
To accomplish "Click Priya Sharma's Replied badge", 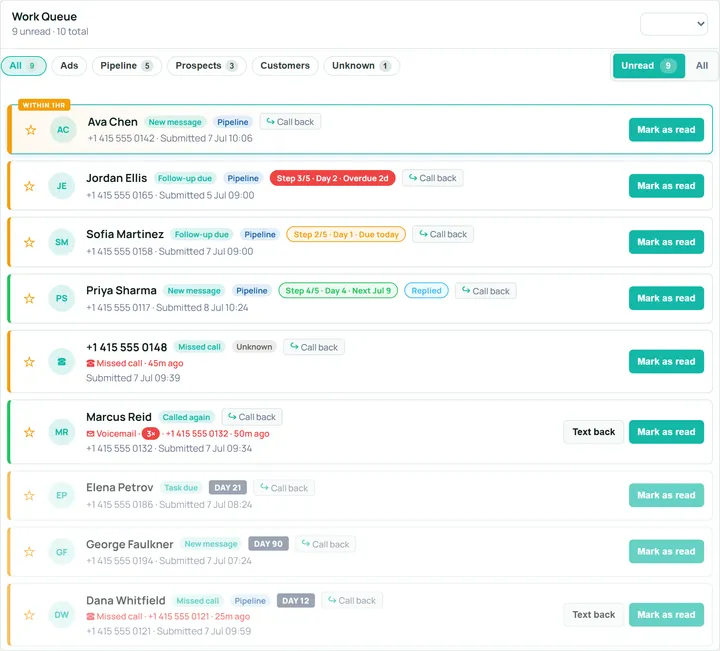I will (x=426, y=291).
